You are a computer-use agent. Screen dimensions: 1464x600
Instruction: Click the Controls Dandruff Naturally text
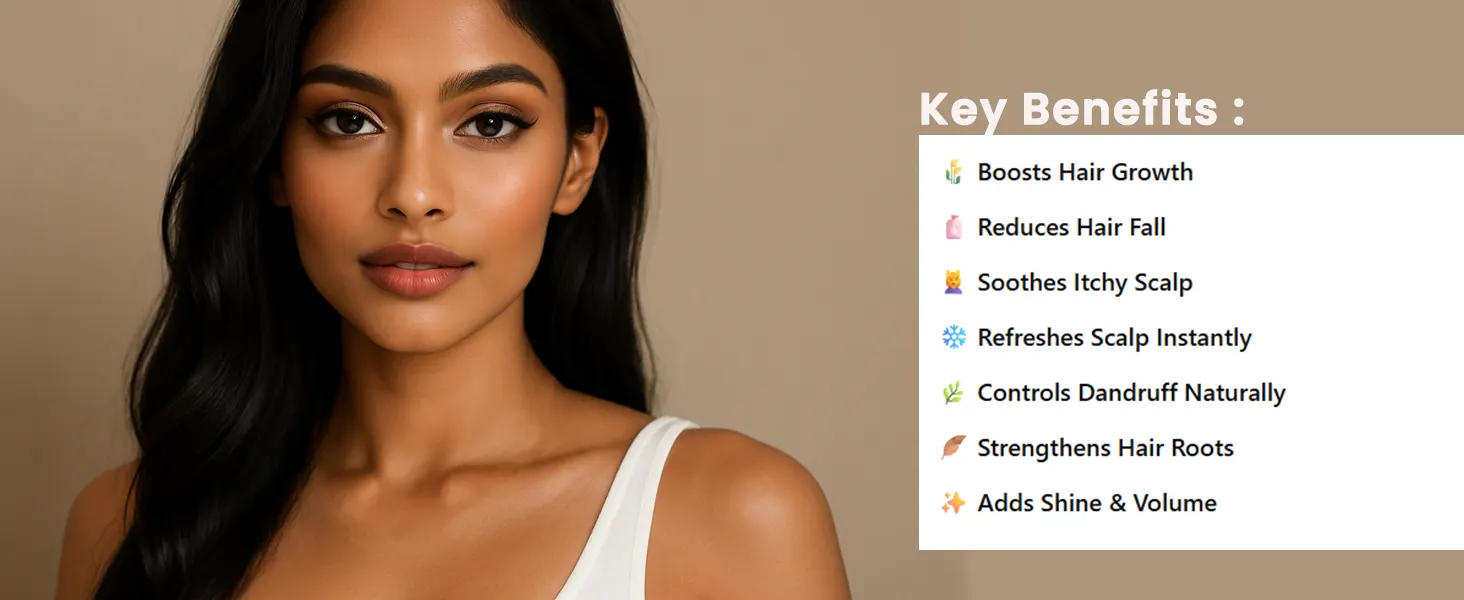[1131, 393]
